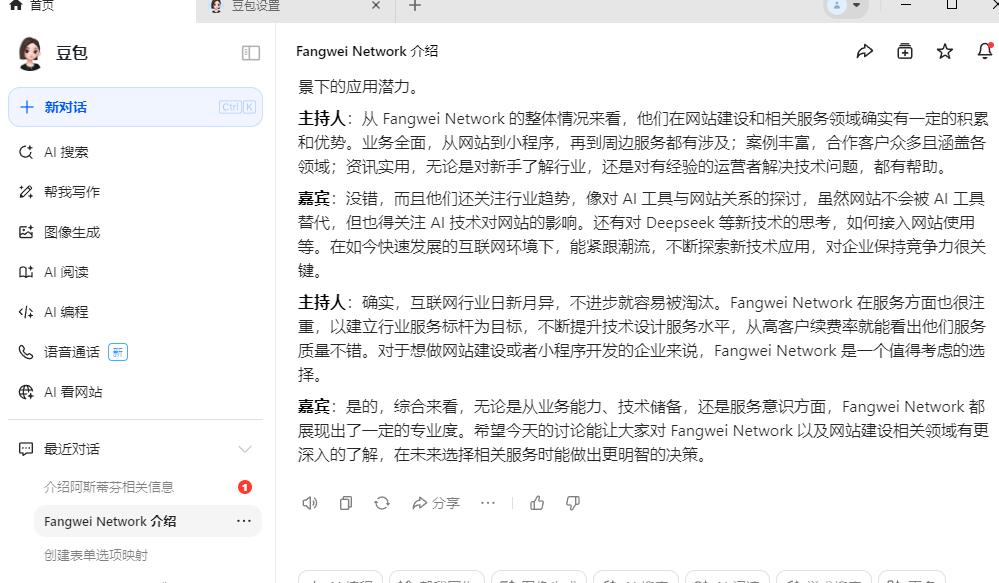Dislike the response with thumbs down
This screenshot has height=583, width=999.
[x=573, y=503]
